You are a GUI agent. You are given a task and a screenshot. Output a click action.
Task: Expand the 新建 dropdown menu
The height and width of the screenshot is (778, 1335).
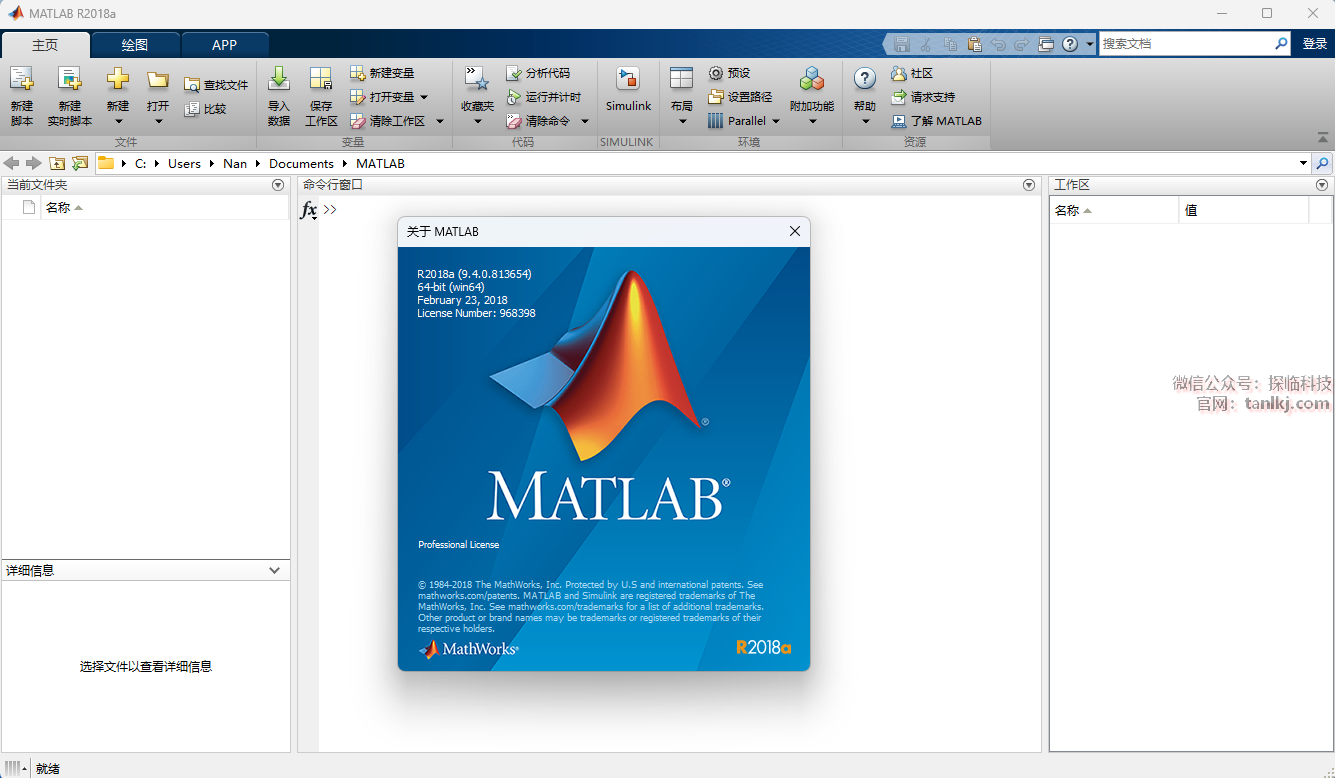tap(118, 122)
